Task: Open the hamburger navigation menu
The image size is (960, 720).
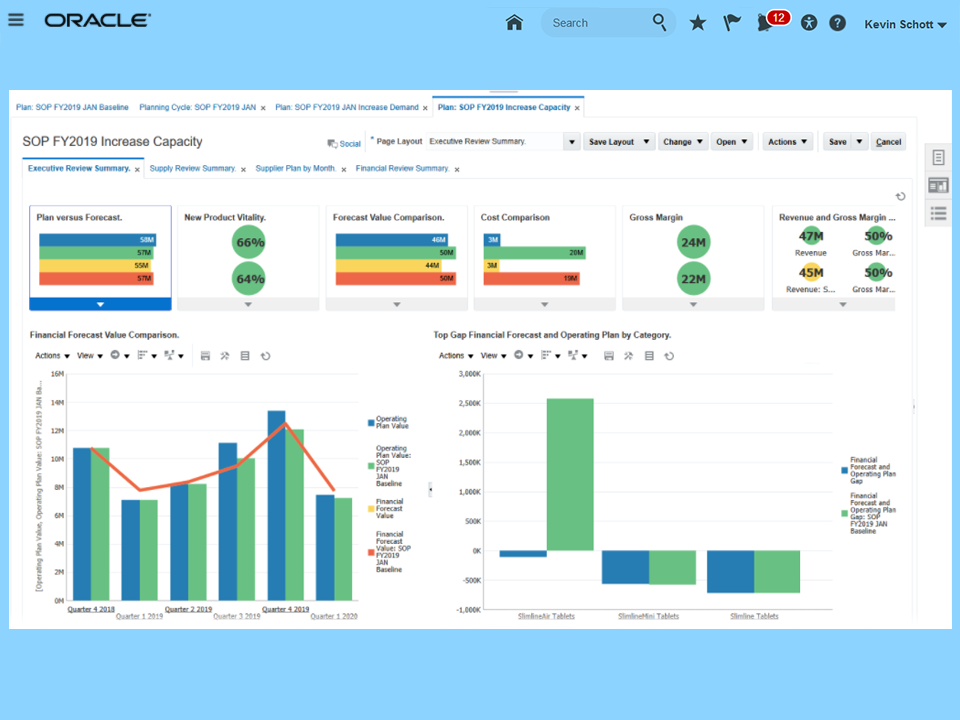Action: (16, 20)
